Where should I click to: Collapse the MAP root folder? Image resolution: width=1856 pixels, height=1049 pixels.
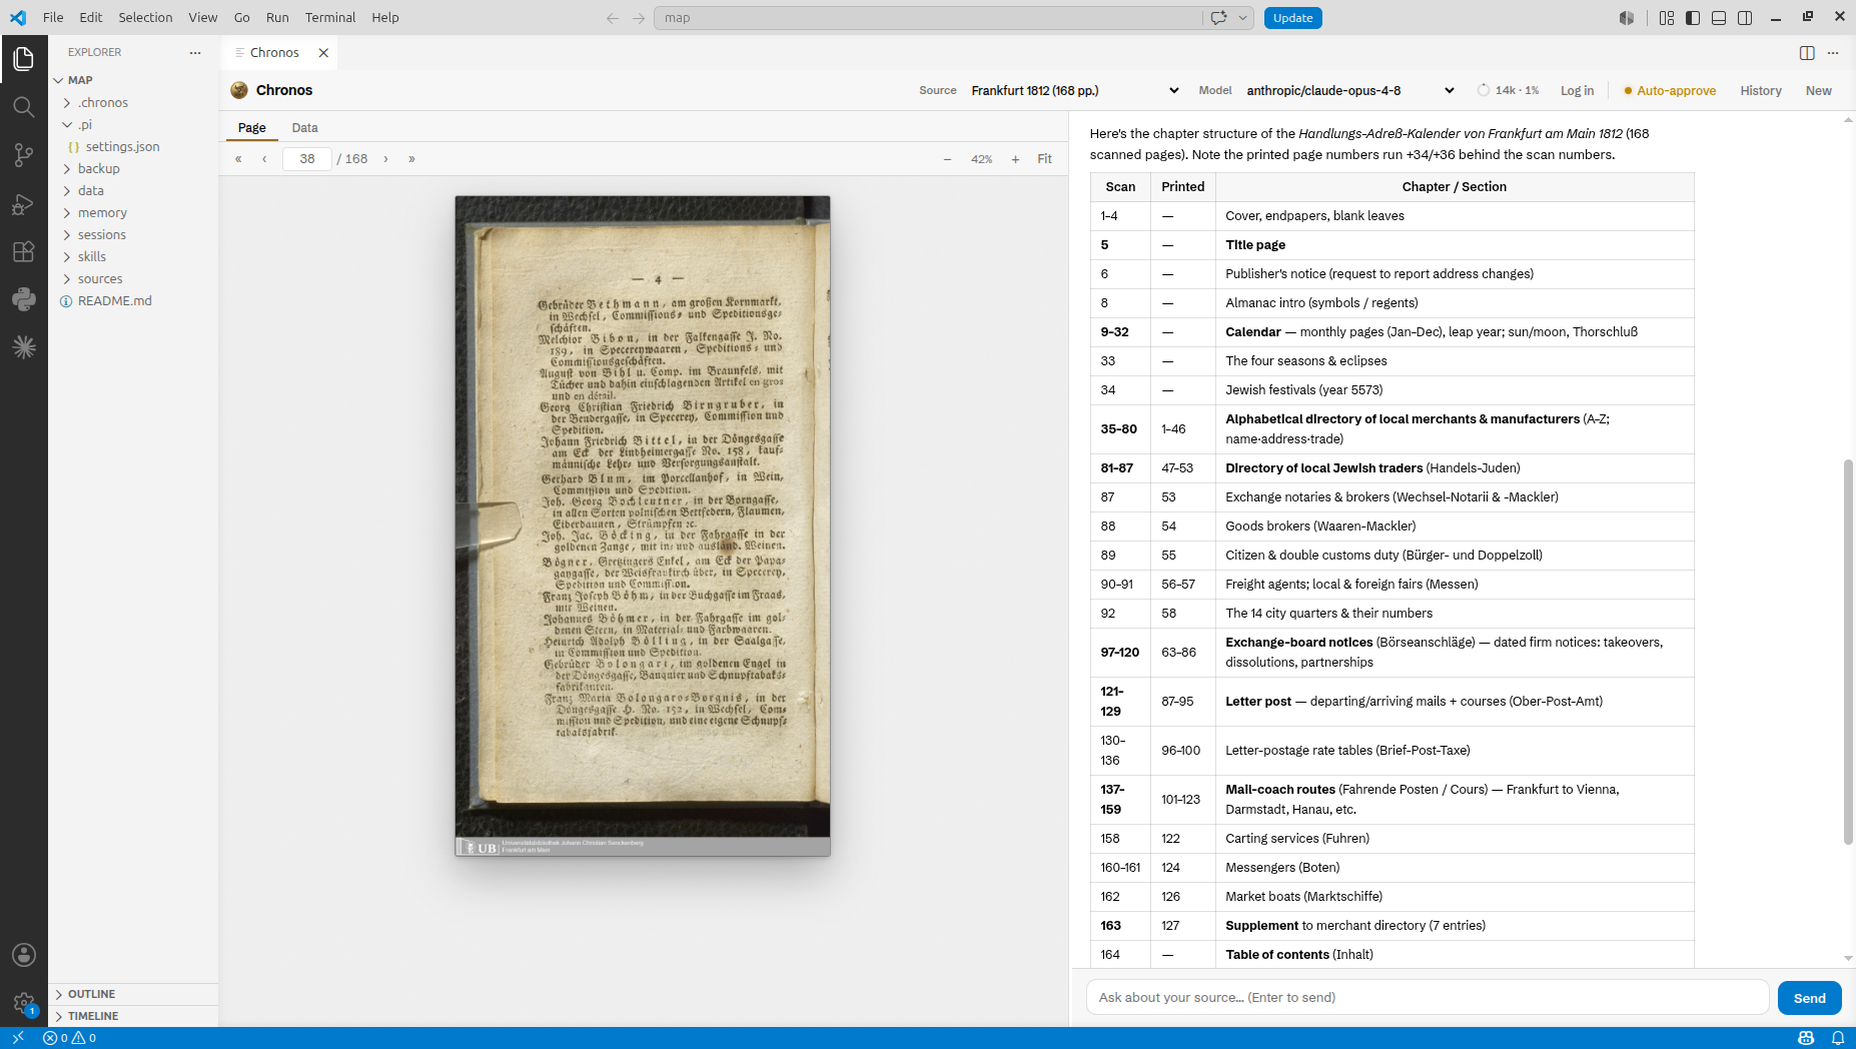pyautogui.click(x=133, y=80)
